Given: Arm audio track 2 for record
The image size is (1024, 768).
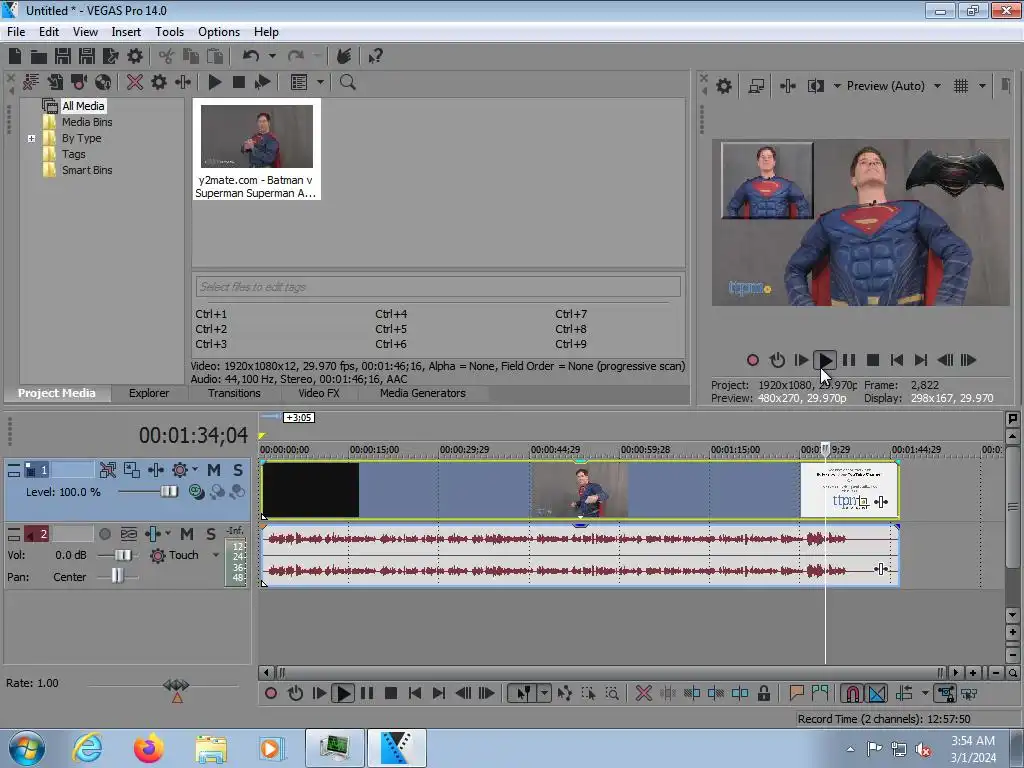Looking at the screenshot, I should [x=104, y=534].
